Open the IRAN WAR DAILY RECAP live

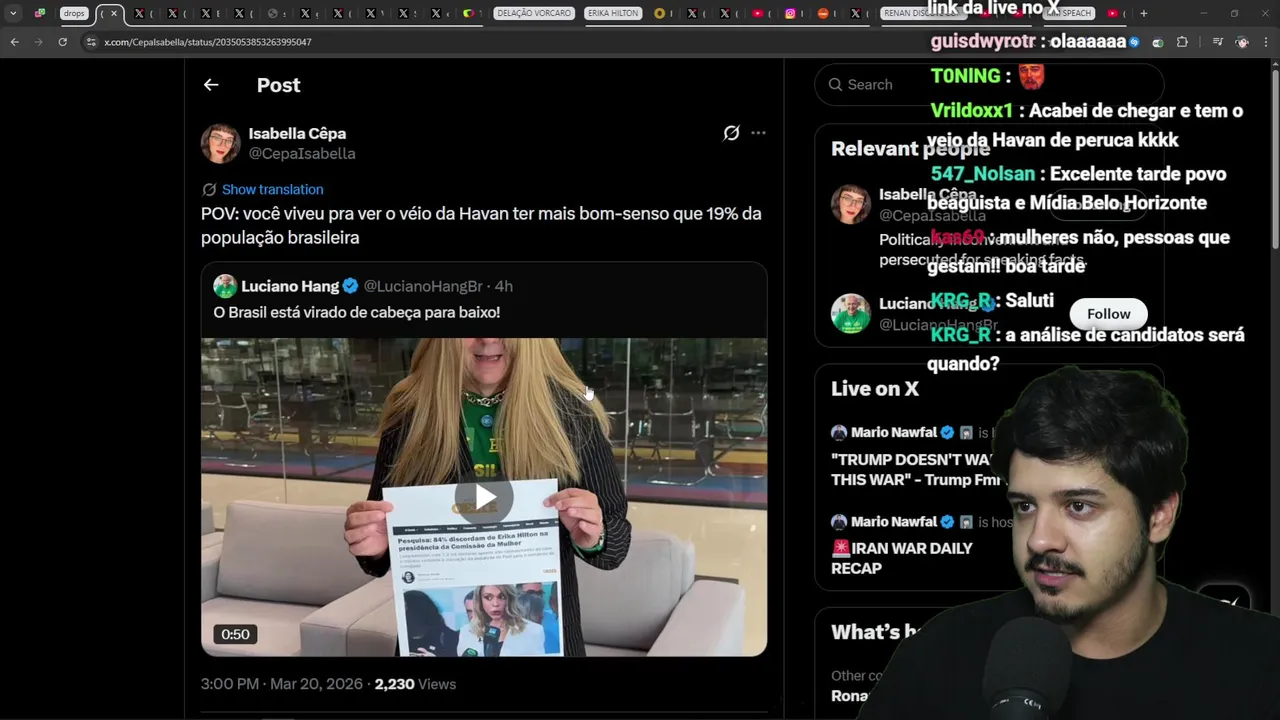tap(902, 558)
